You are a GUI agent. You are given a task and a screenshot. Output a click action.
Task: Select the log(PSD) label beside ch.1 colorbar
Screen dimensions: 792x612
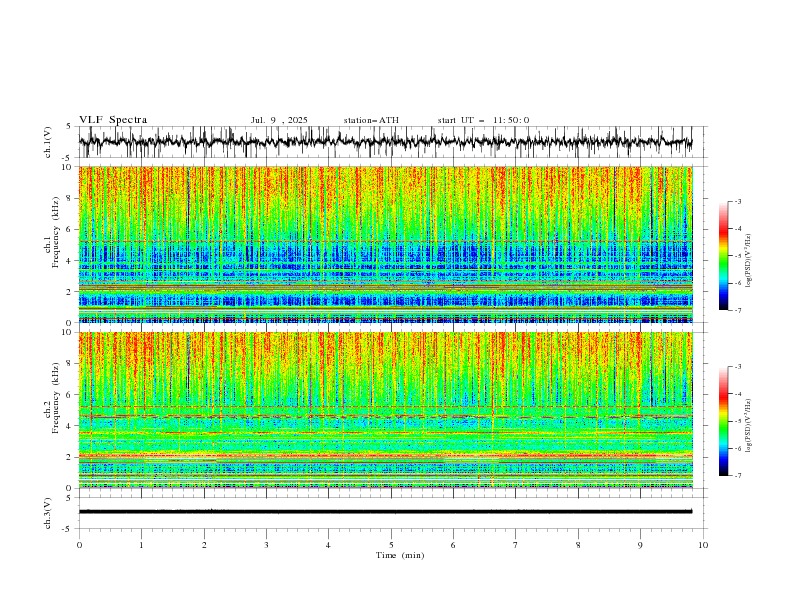(748, 261)
